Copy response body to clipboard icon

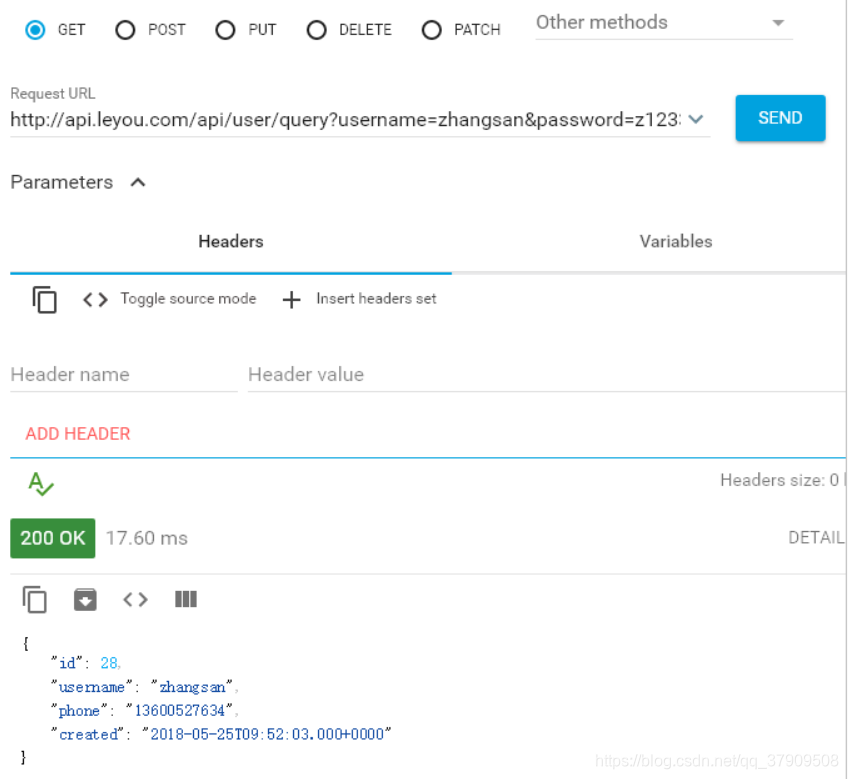point(35,599)
